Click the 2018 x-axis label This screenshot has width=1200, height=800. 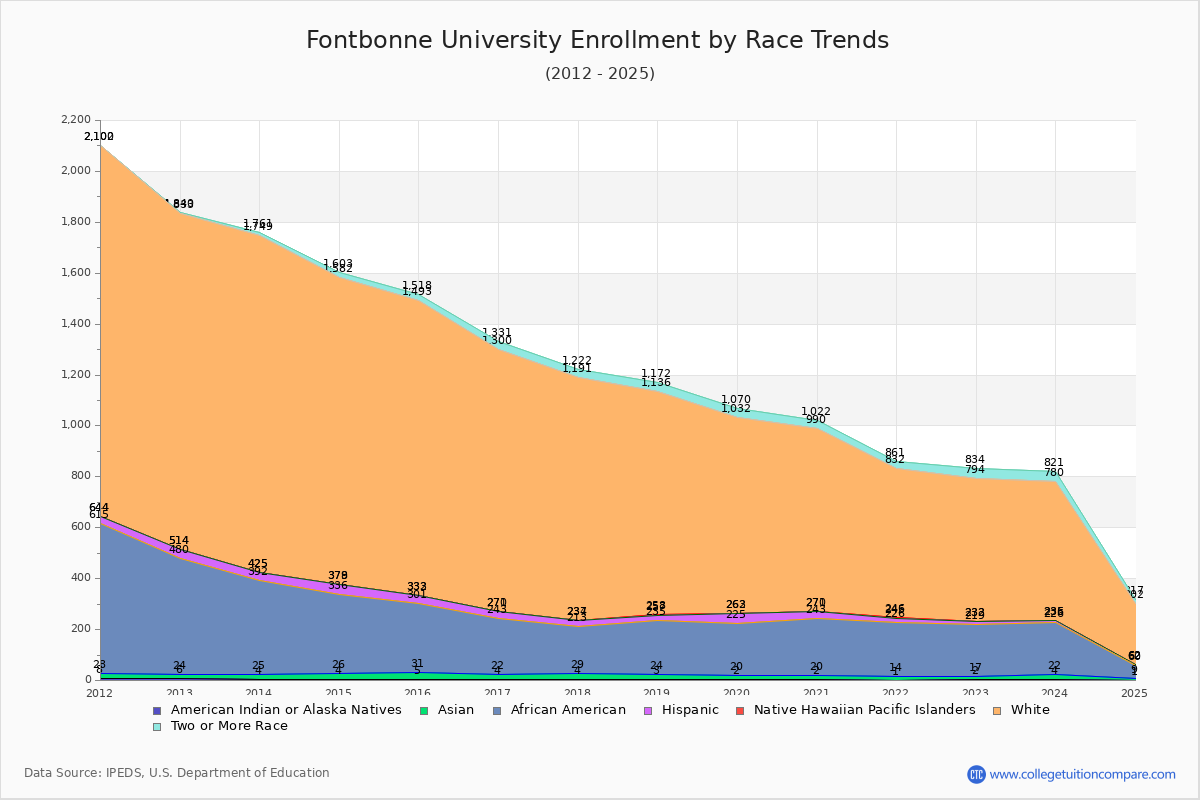click(578, 693)
